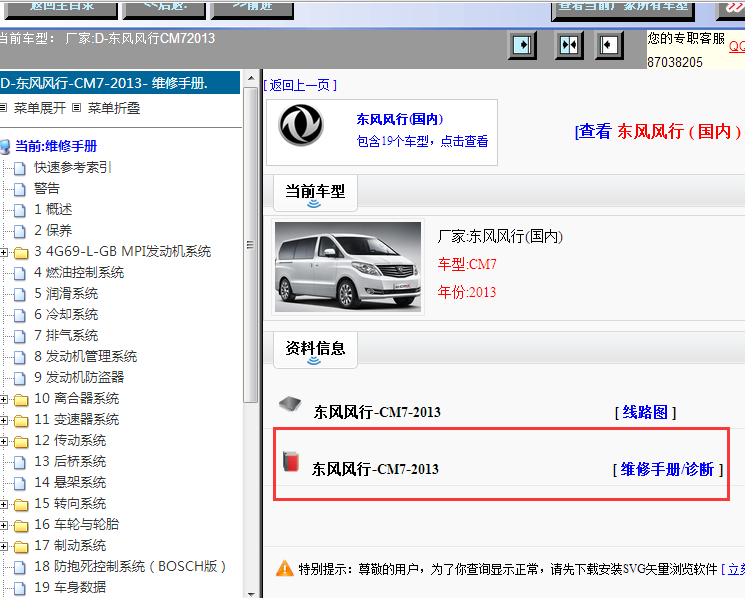Click the left-arrow panel layout icon
Image resolution: width=745 pixels, height=598 pixels.
click(x=609, y=46)
